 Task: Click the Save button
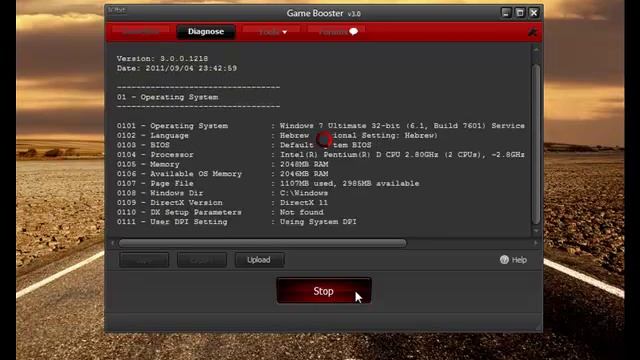coord(144,260)
